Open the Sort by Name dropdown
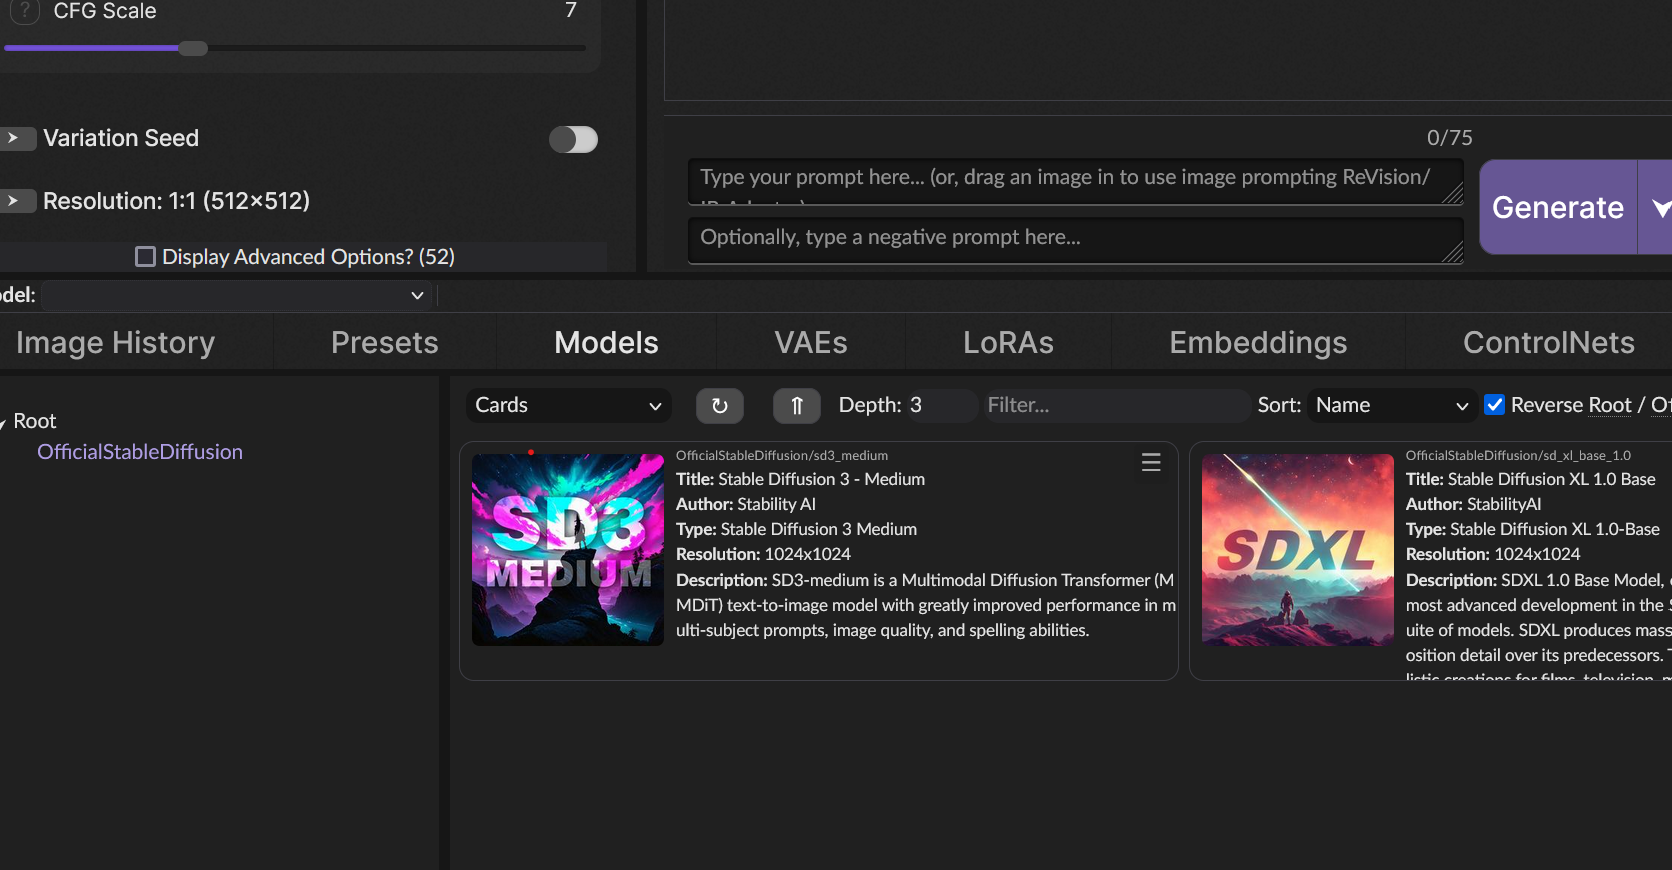1672x870 pixels. click(x=1392, y=405)
